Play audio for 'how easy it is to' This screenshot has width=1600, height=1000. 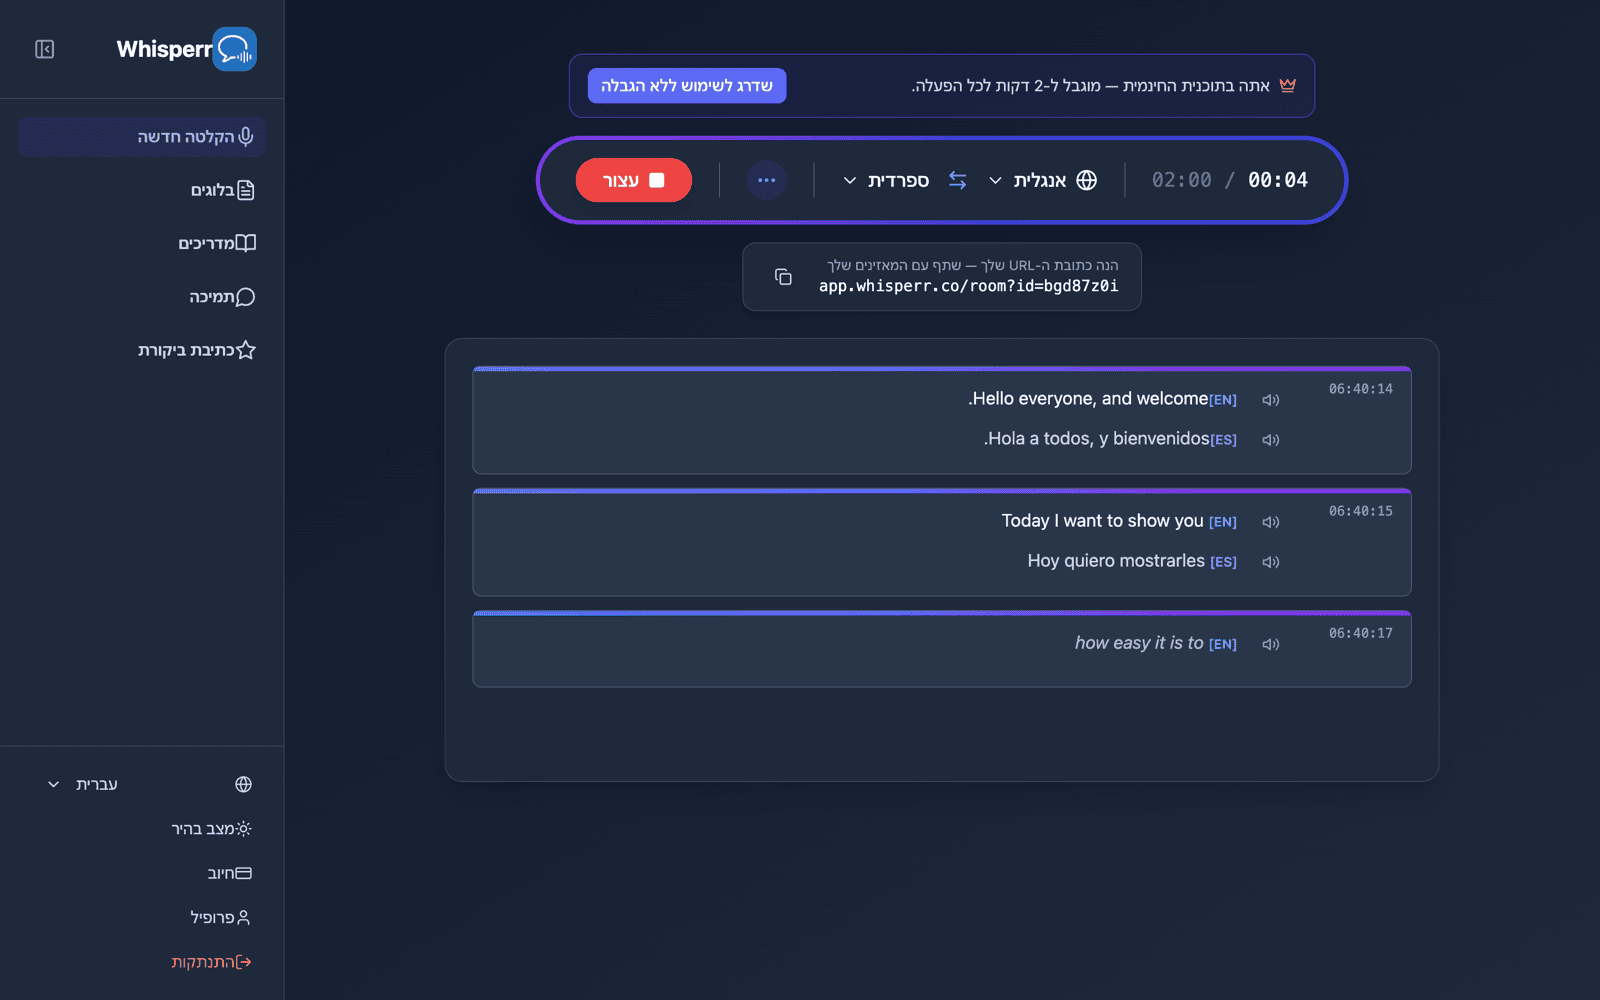[1271, 644]
